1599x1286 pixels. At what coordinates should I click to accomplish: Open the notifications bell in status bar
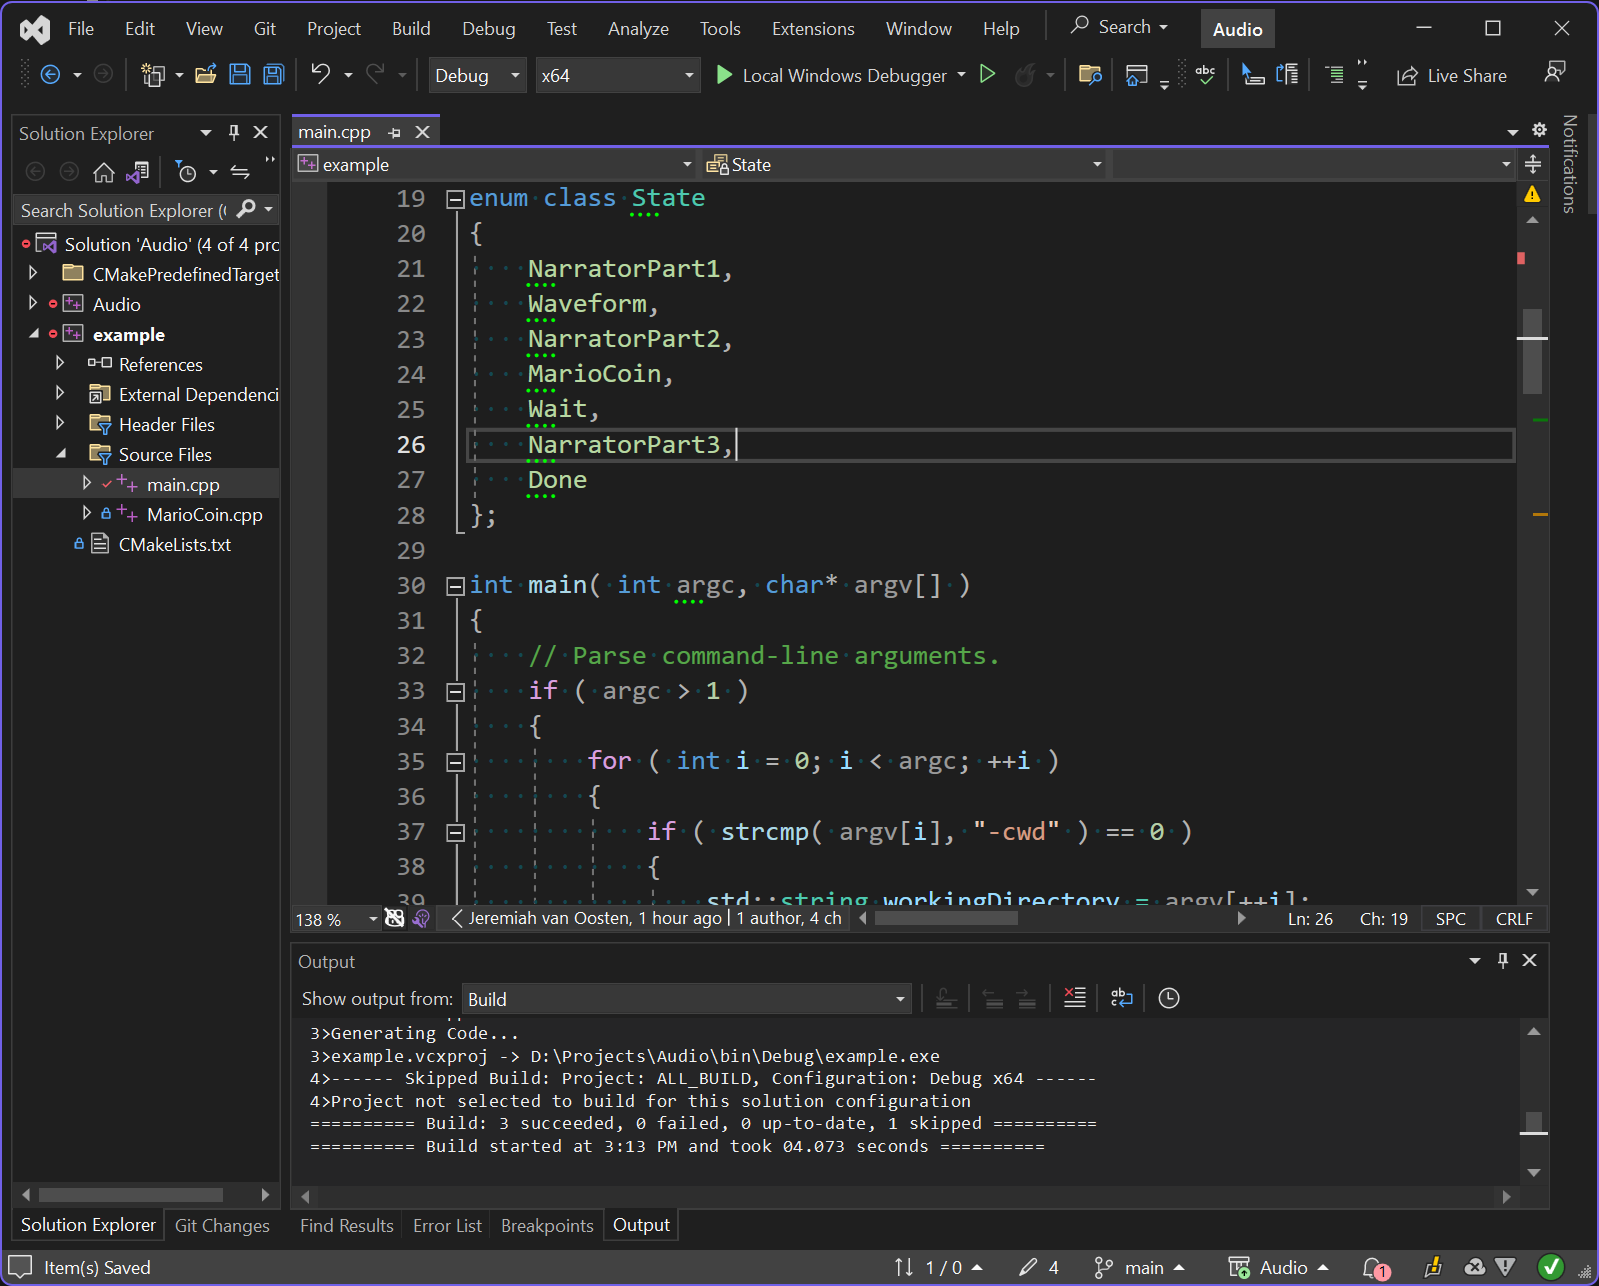click(x=1375, y=1268)
